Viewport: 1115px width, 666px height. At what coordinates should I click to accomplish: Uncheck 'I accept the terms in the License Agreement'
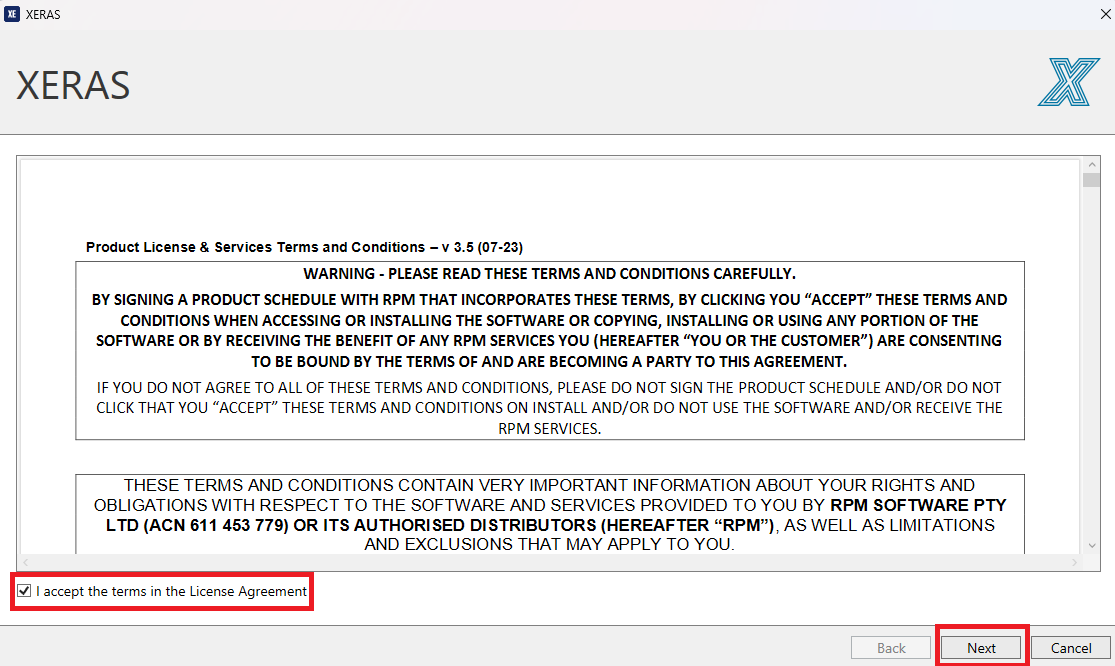(x=24, y=591)
